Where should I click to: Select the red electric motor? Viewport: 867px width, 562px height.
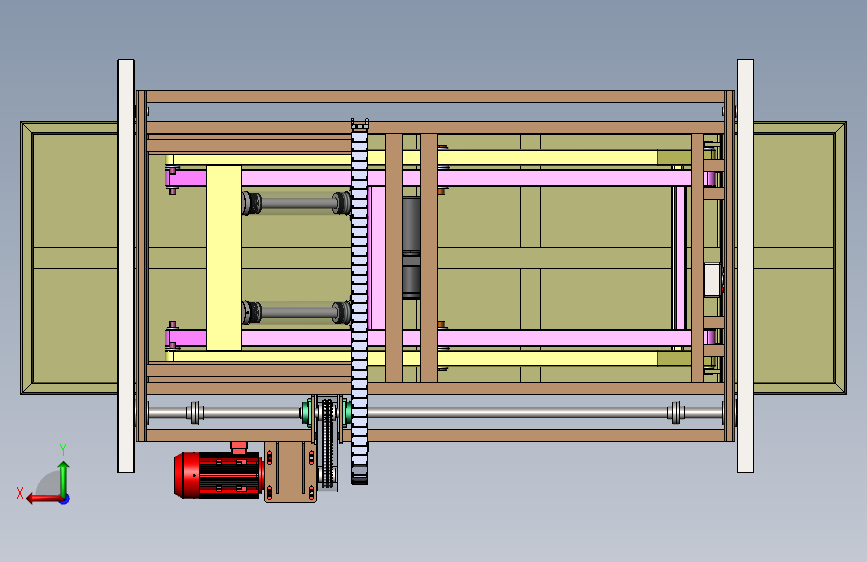point(218,475)
